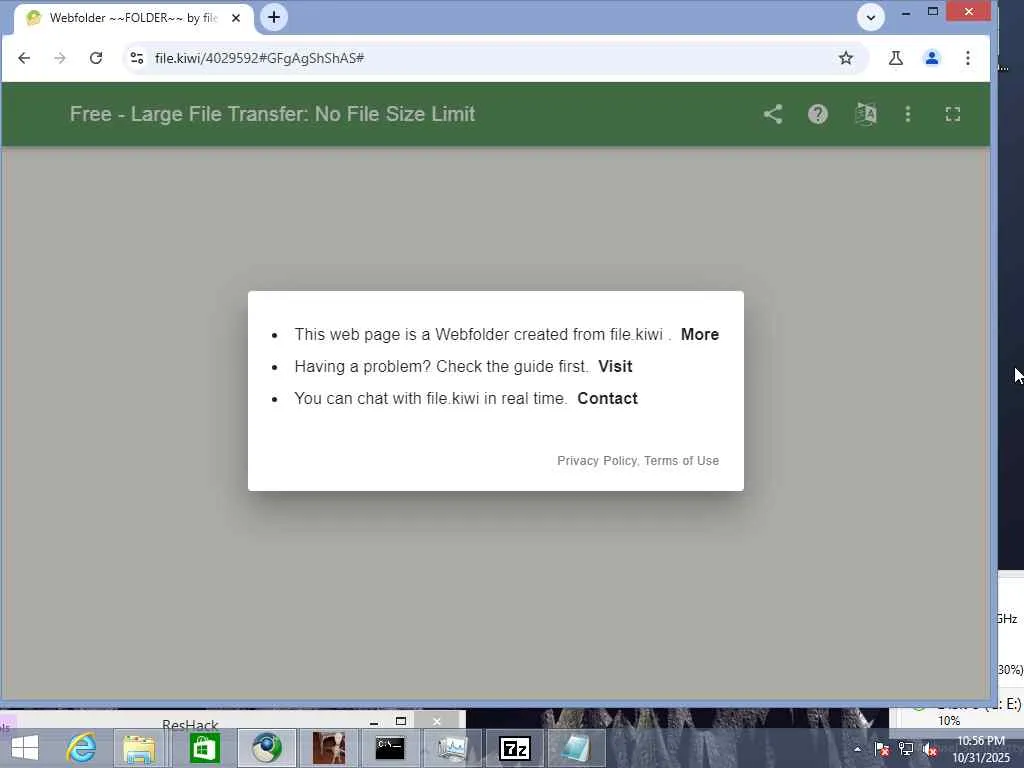Click the Visit guide link
The width and height of the screenshot is (1024, 768).
coord(615,366)
